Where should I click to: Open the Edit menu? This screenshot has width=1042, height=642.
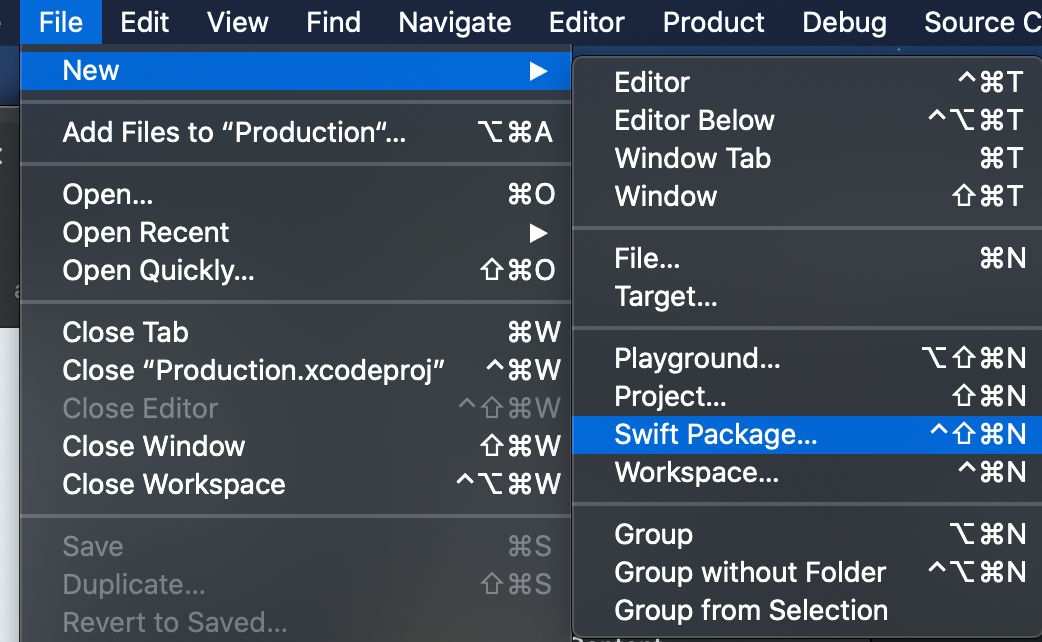click(144, 23)
